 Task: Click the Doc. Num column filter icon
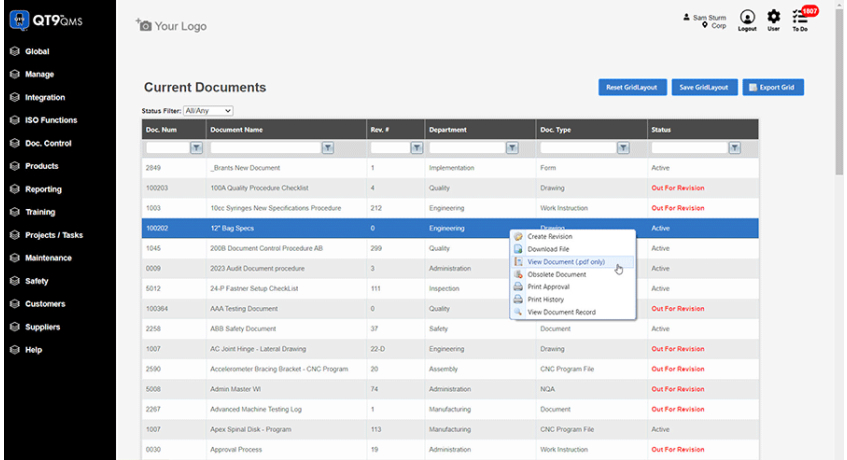(196, 148)
